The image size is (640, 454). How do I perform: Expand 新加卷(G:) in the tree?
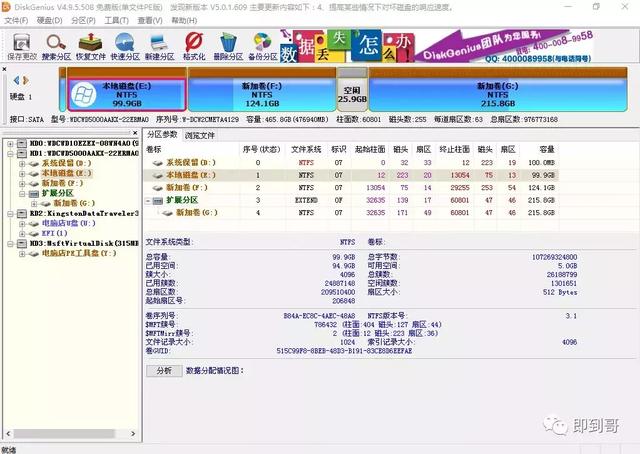(x=34, y=203)
